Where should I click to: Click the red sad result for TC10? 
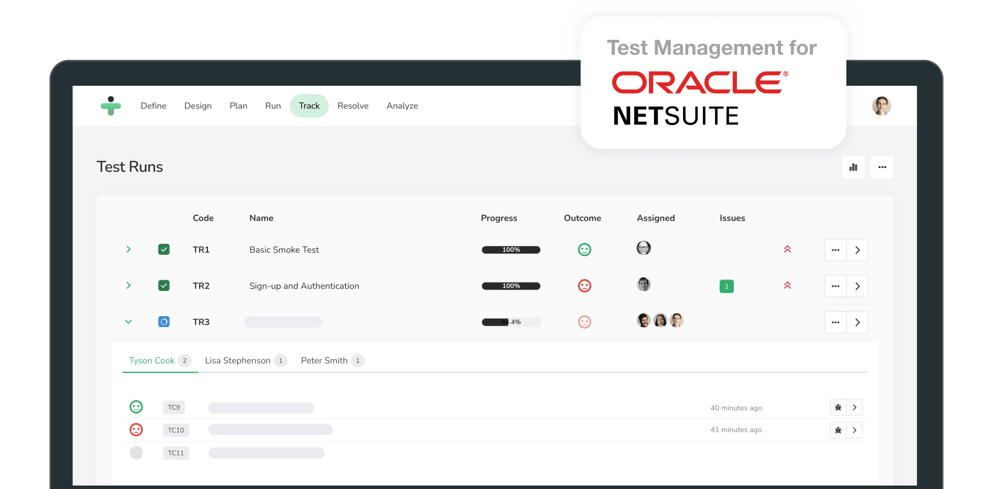[136, 430]
